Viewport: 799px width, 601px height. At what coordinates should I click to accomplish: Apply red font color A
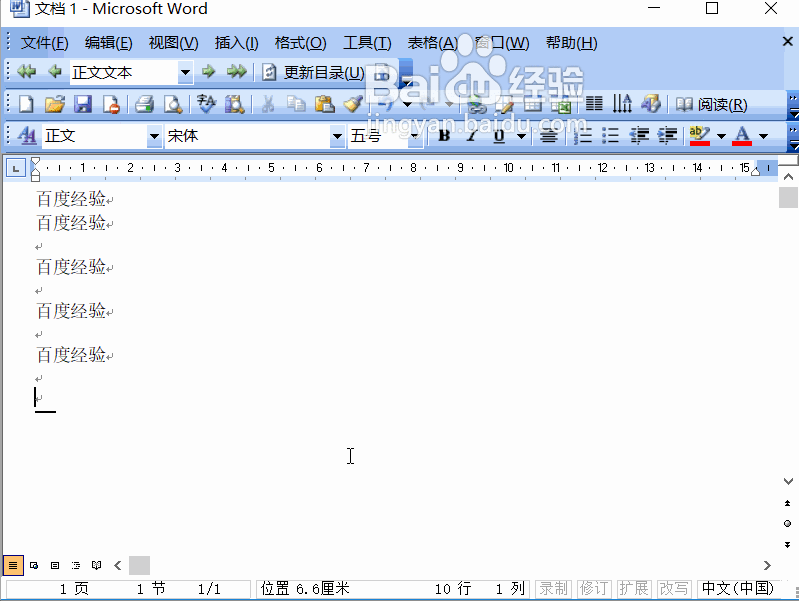click(742, 136)
